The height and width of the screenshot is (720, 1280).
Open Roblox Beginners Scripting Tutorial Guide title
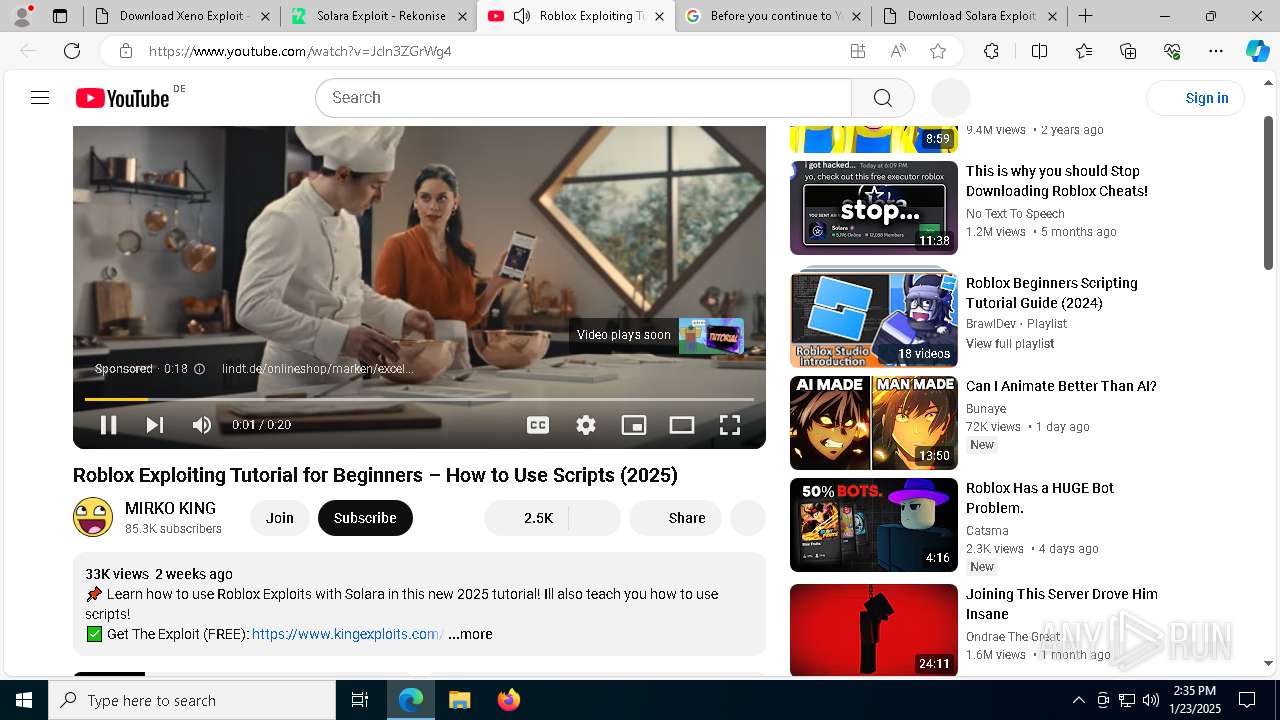tap(1052, 293)
